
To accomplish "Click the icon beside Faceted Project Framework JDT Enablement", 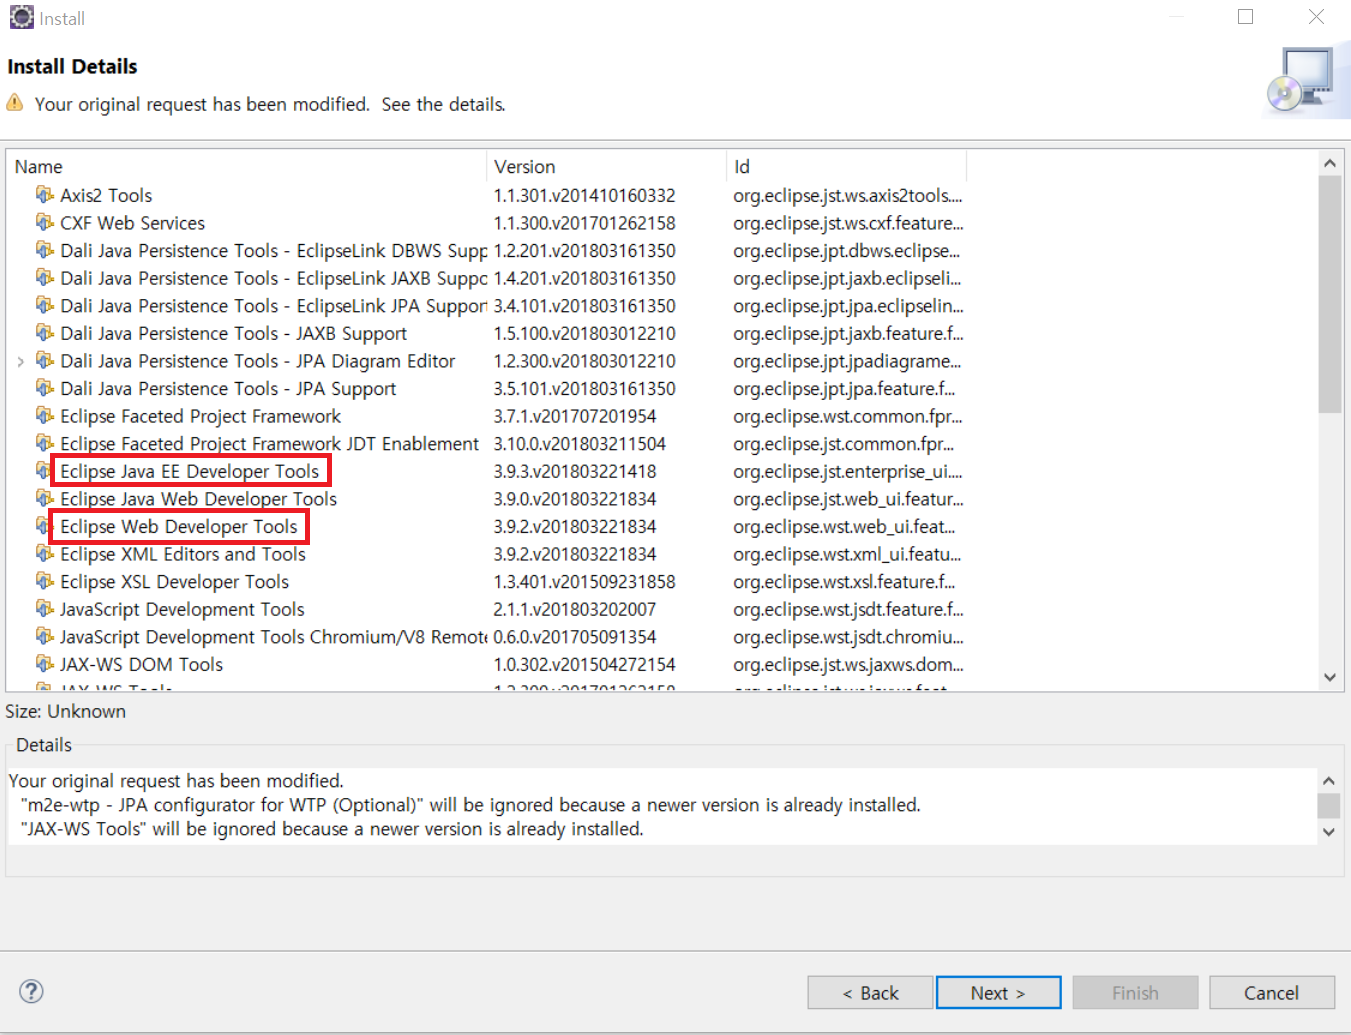I will tap(45, 442).
